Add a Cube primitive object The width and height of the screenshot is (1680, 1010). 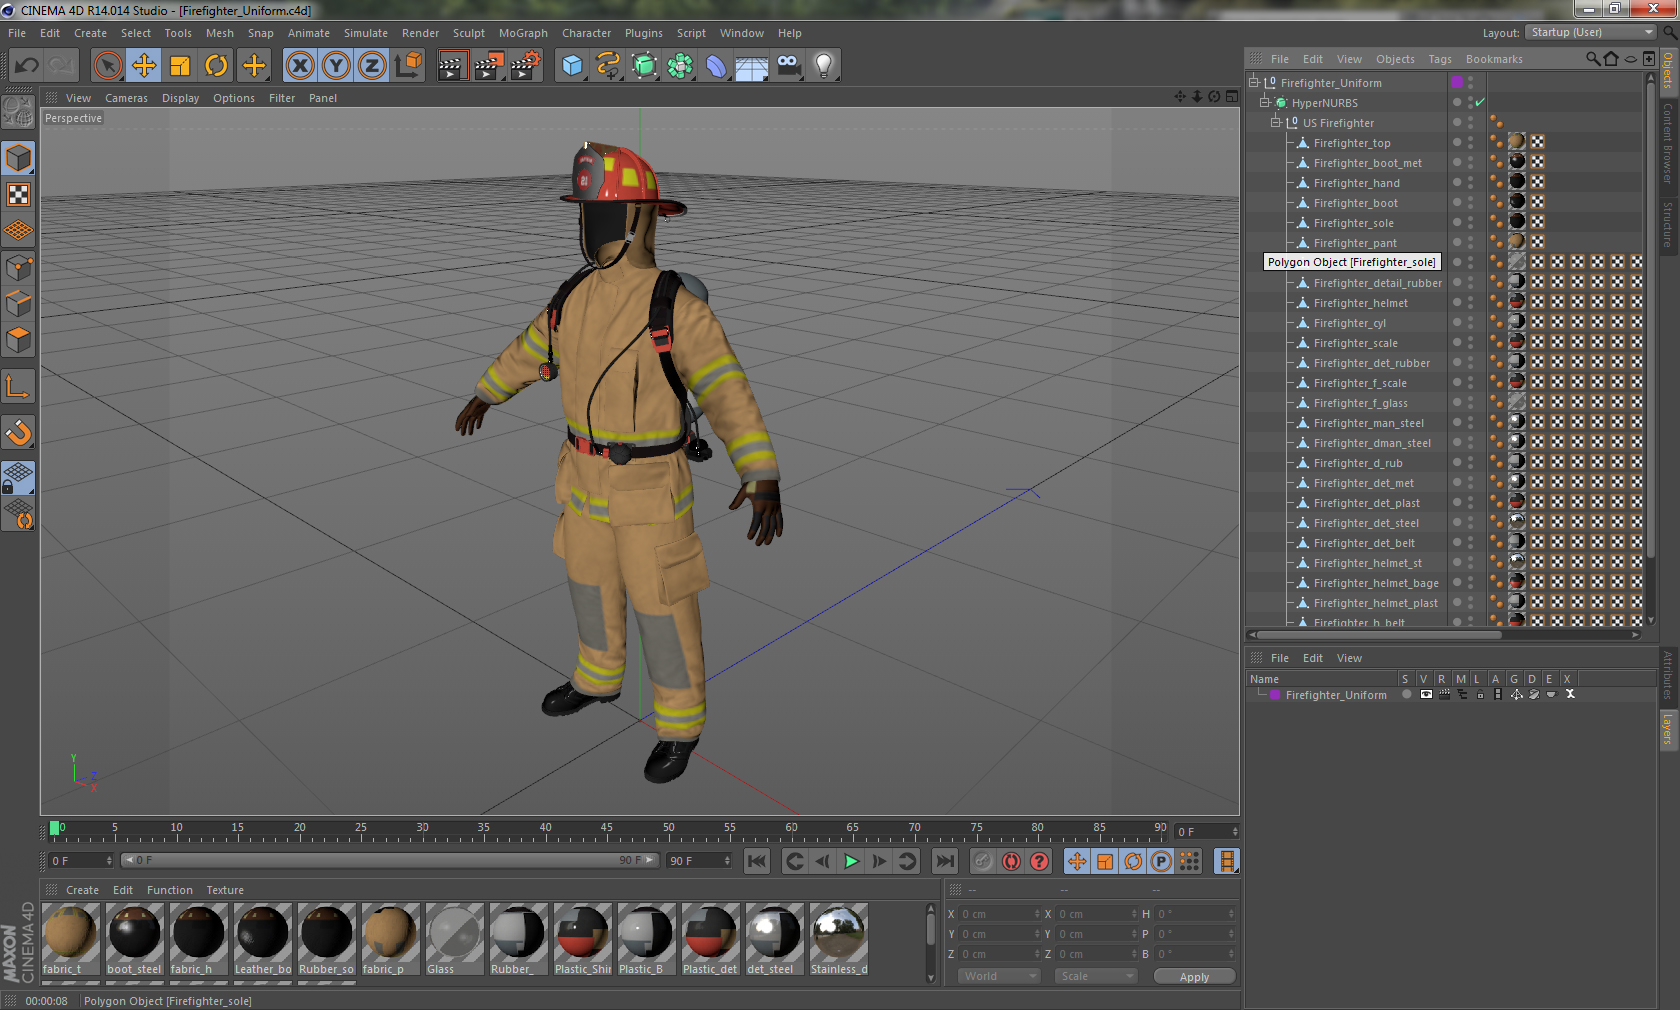(x=572, y=66)
